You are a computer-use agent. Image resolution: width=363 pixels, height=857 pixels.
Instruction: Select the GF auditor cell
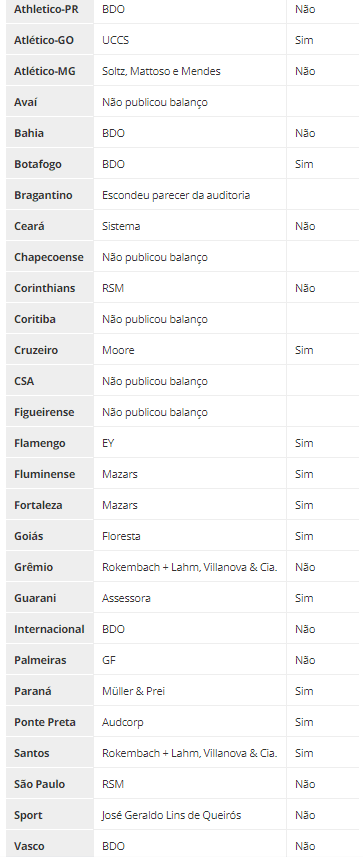(x=190, y=660)
